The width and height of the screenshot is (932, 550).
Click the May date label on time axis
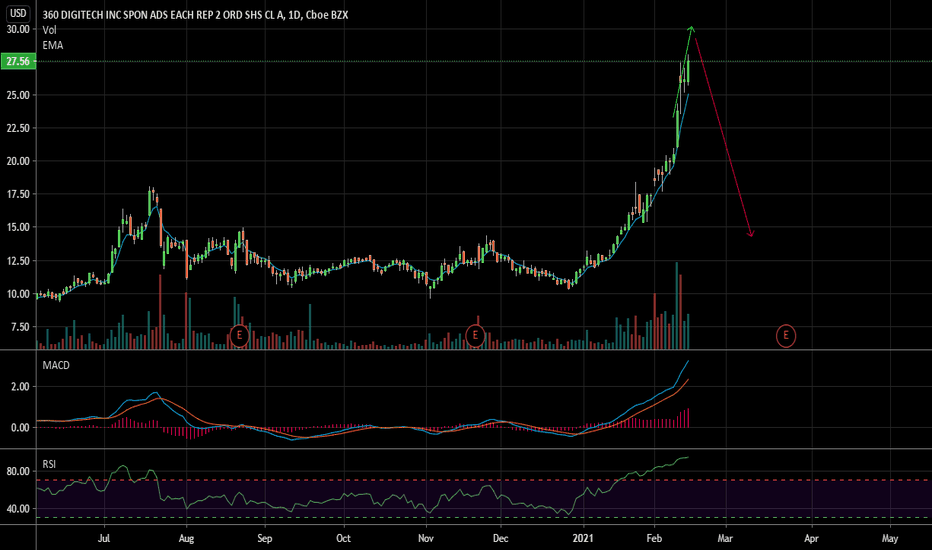point(889,539)
